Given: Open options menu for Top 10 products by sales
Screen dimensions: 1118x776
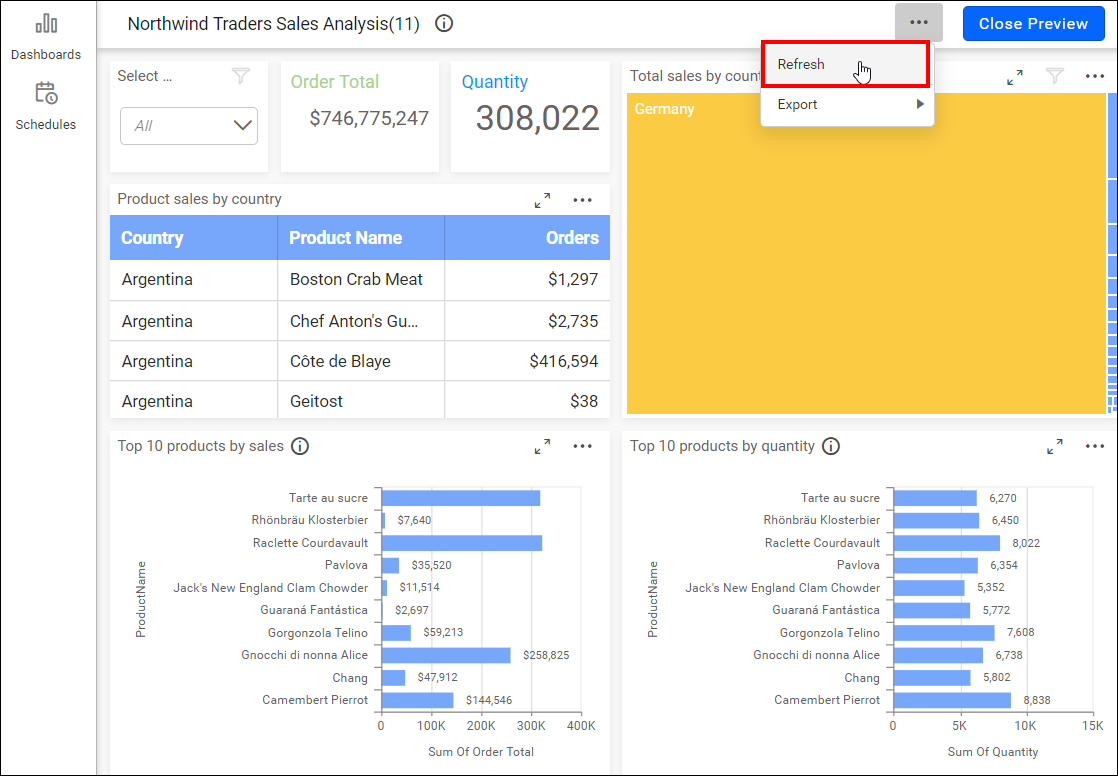Looking at the screenshot, I should tap(583, 446).
